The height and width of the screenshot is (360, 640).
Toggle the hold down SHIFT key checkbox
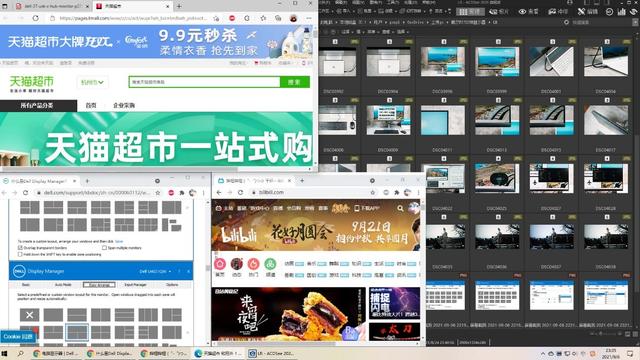(x=20, y=254)
